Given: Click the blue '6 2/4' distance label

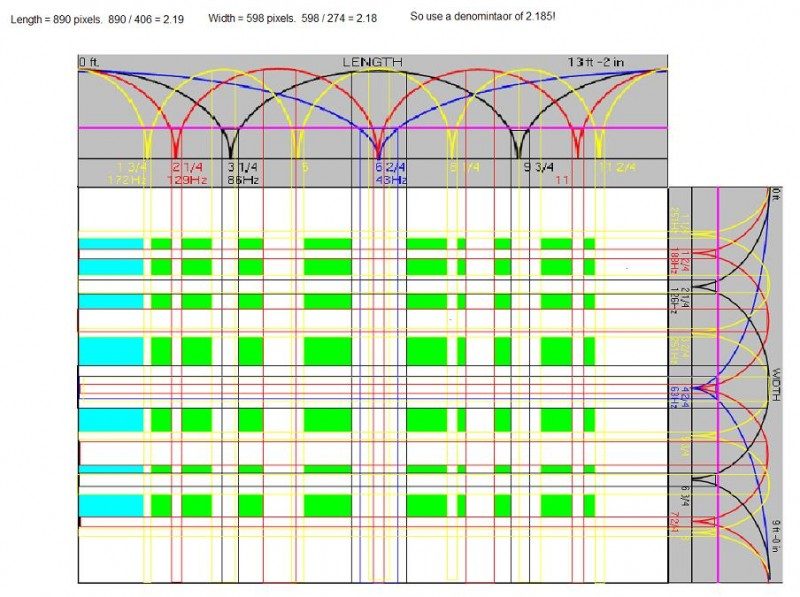Looking at the screenshot, I should [x=390, y=167].
